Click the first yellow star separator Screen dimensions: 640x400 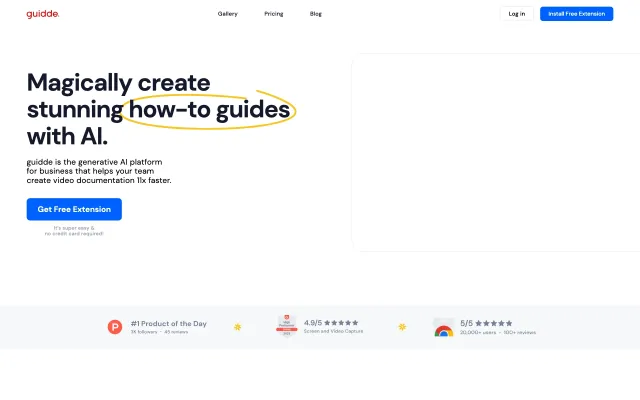(x=238, y=327)
